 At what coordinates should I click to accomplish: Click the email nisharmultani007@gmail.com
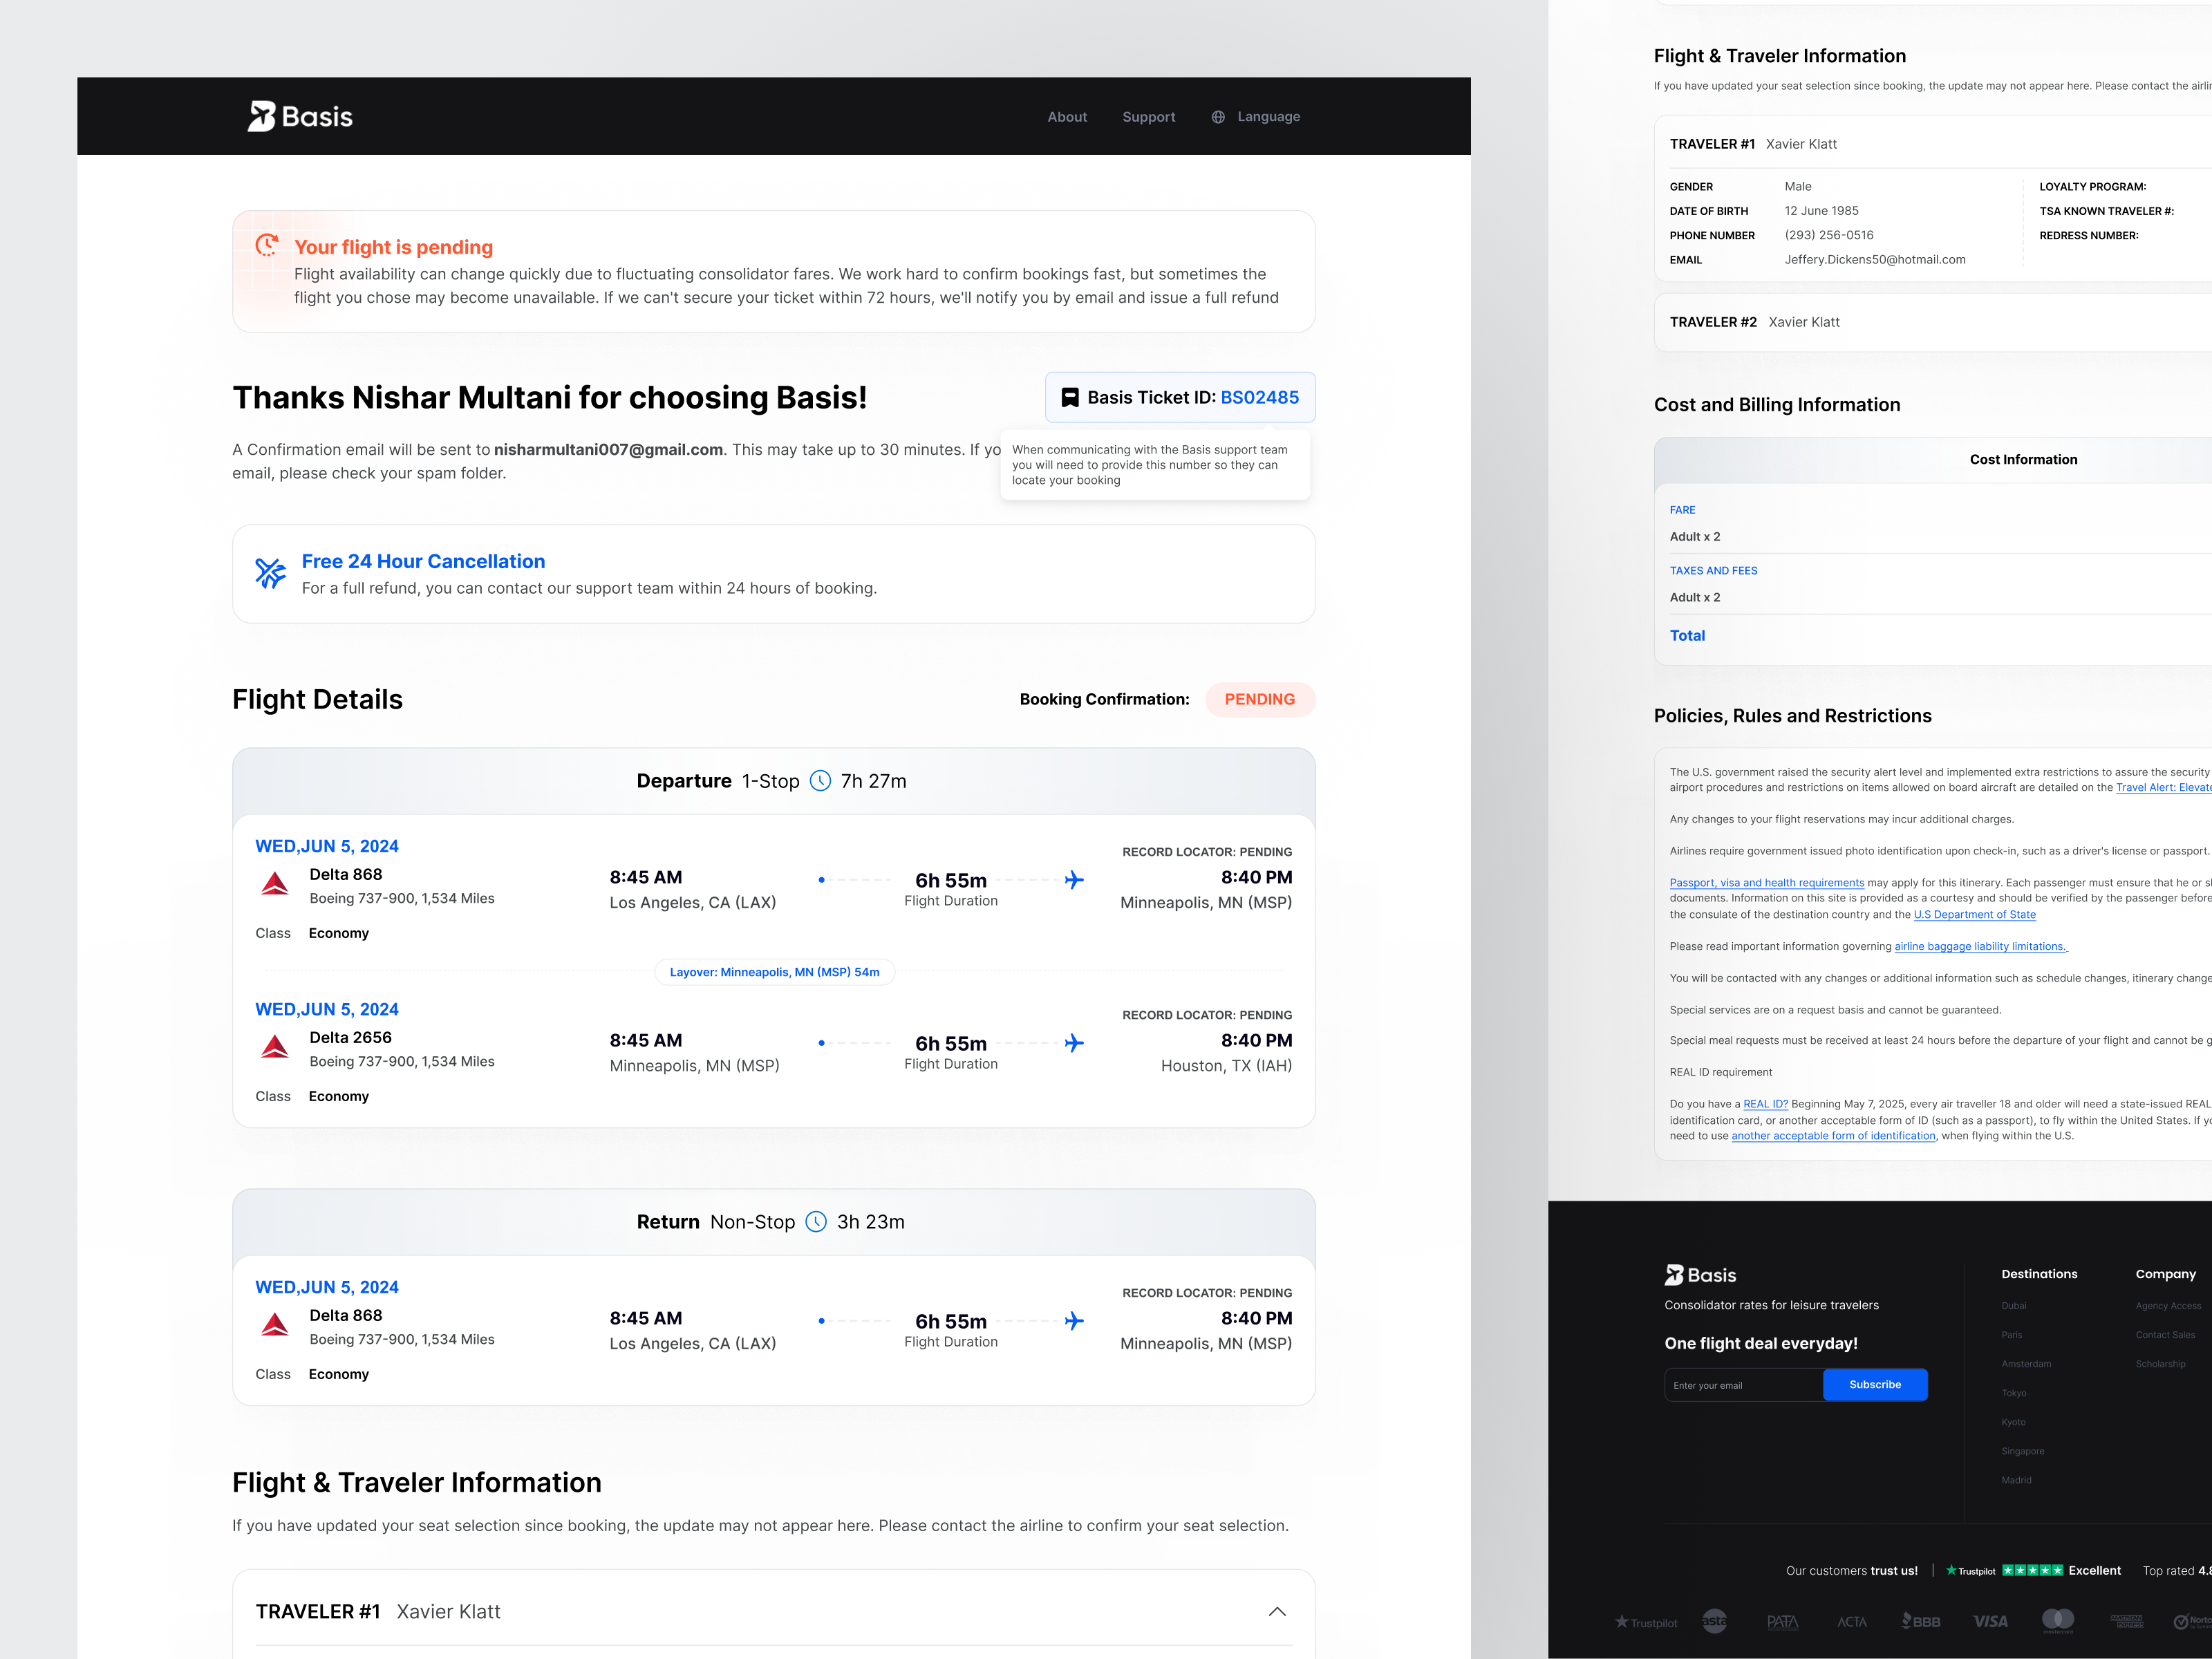point(608,450)
